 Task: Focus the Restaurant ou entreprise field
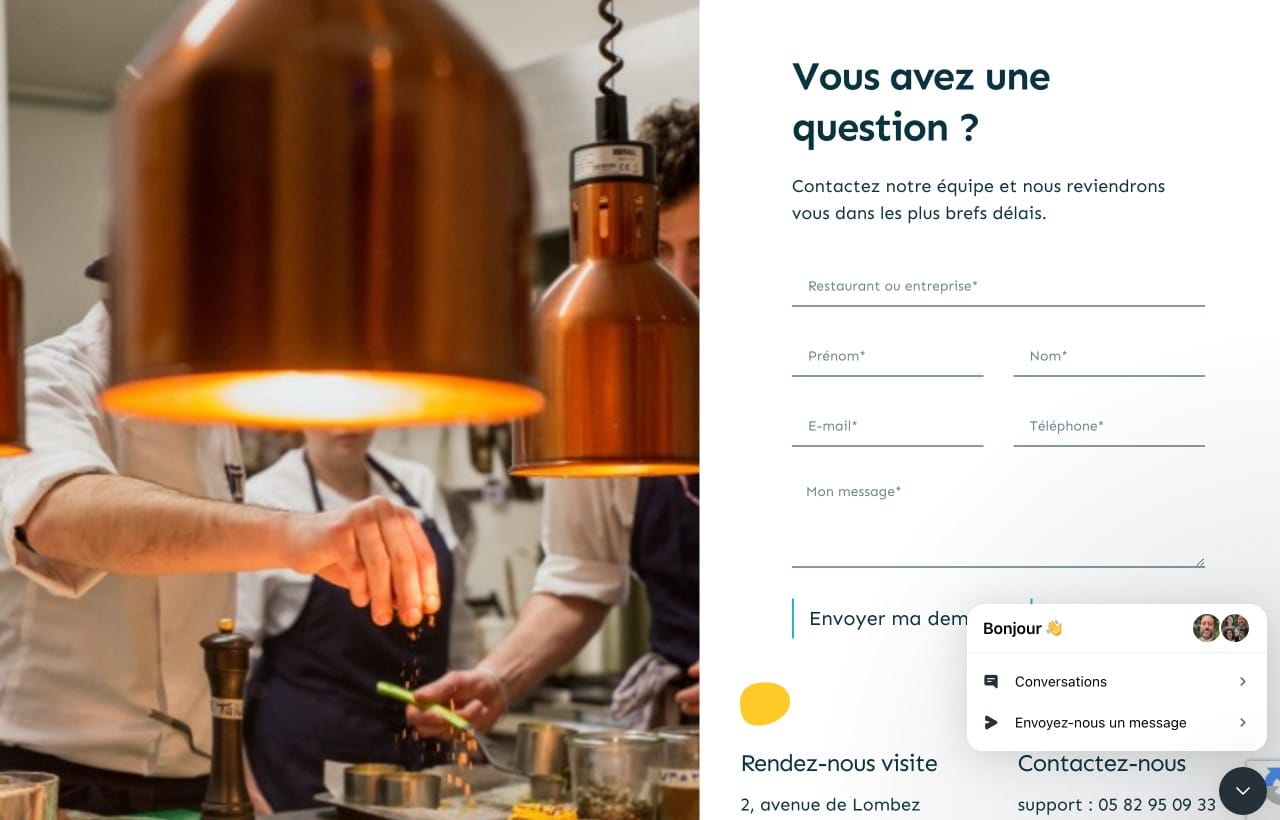[x=998, y=286]
